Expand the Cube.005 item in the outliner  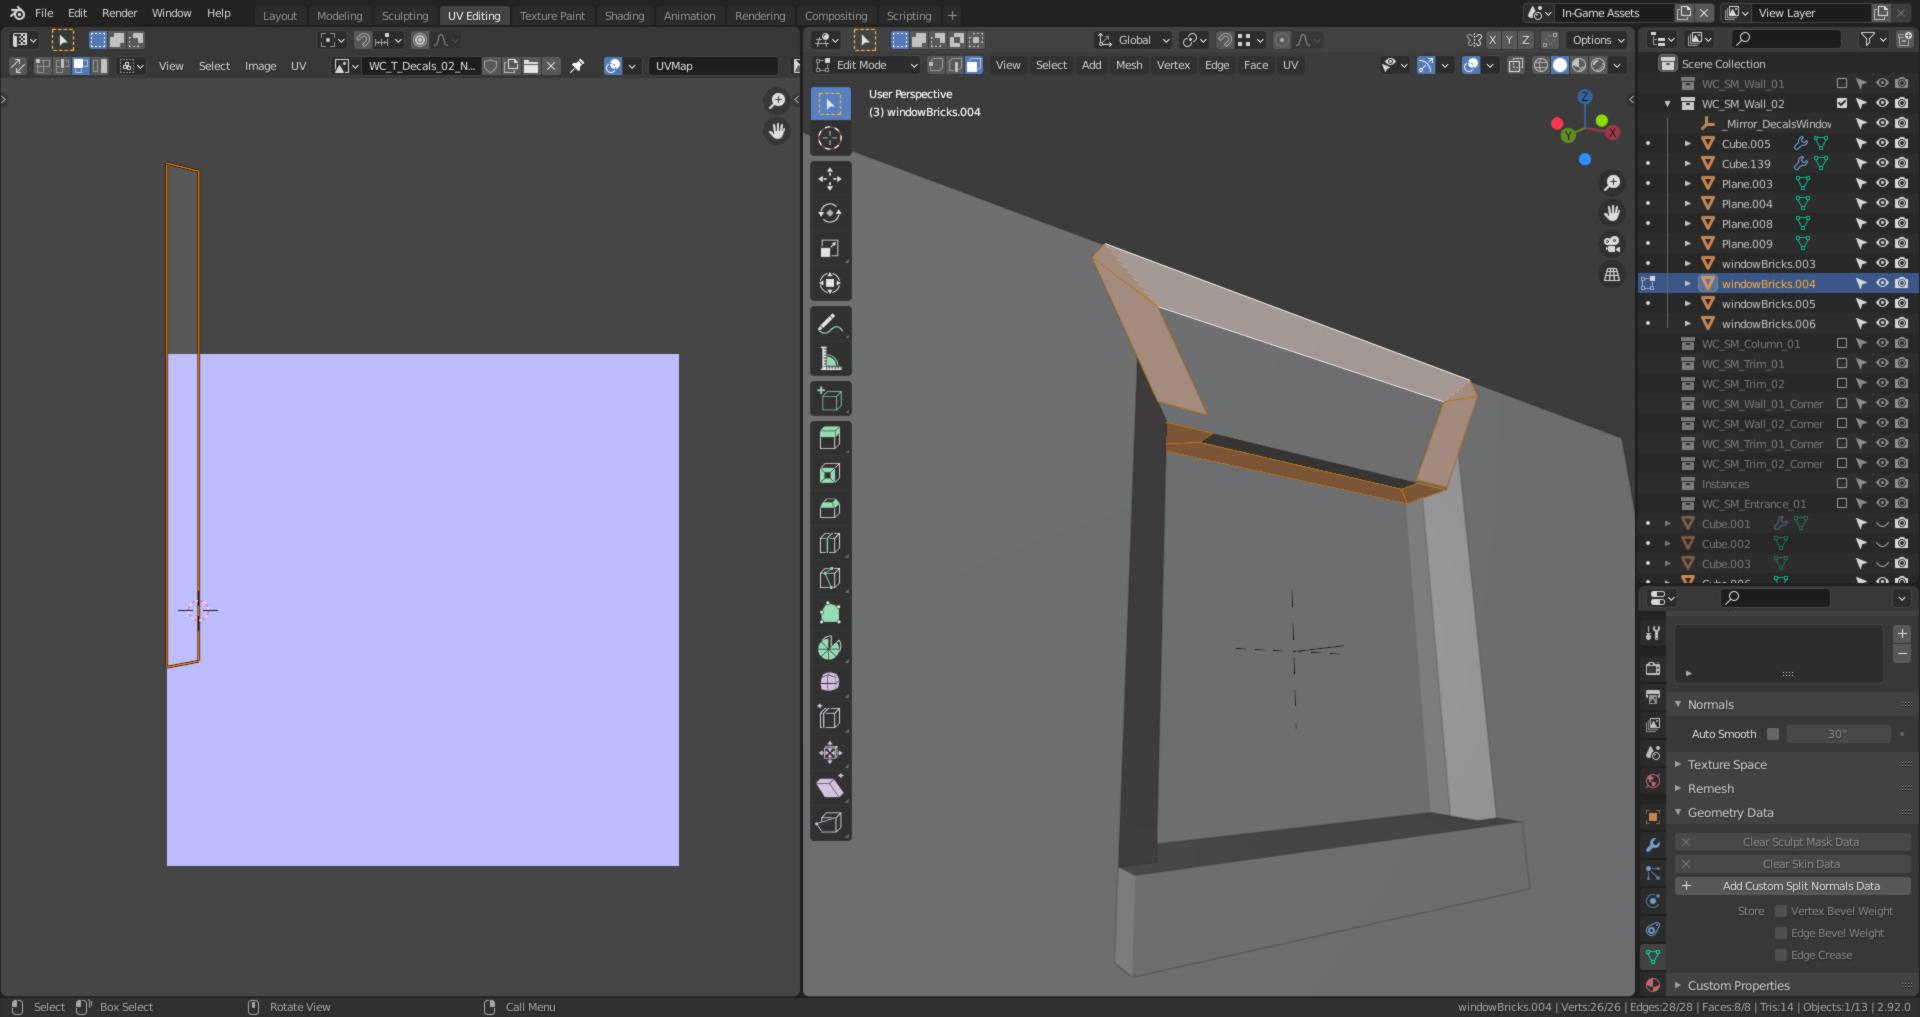pos(1686,143)
